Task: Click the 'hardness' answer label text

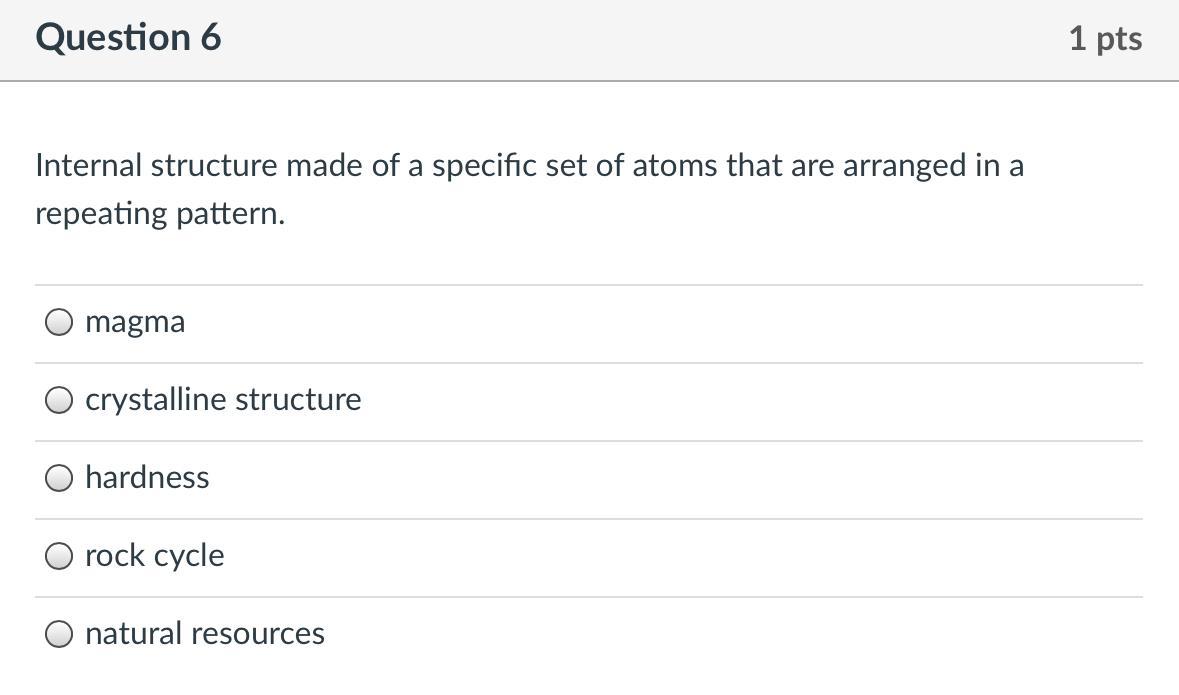Action: [x=147, y=478]
